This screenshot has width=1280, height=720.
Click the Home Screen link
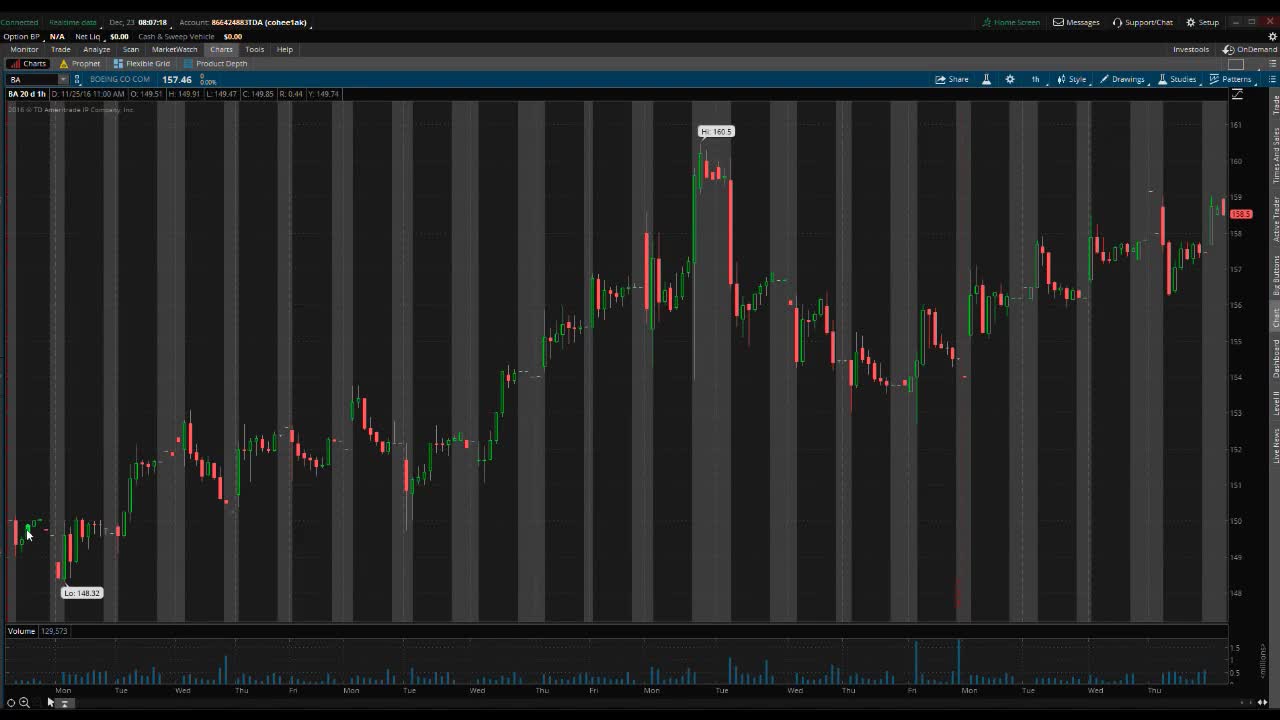pos(1011,22)
